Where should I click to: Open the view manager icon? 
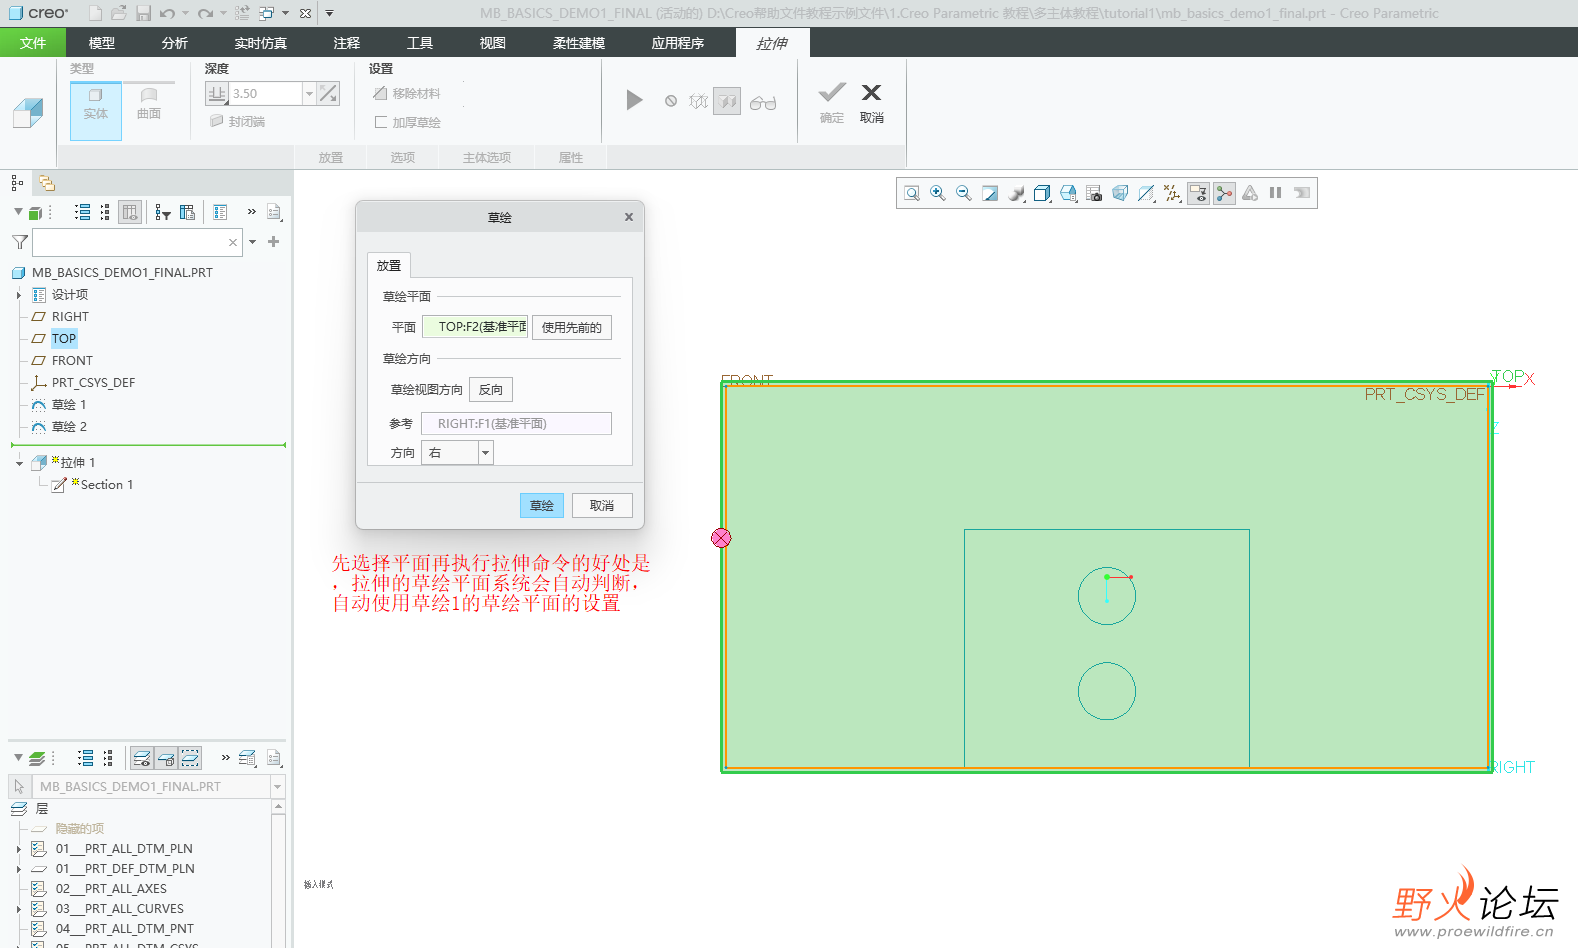1094,193
